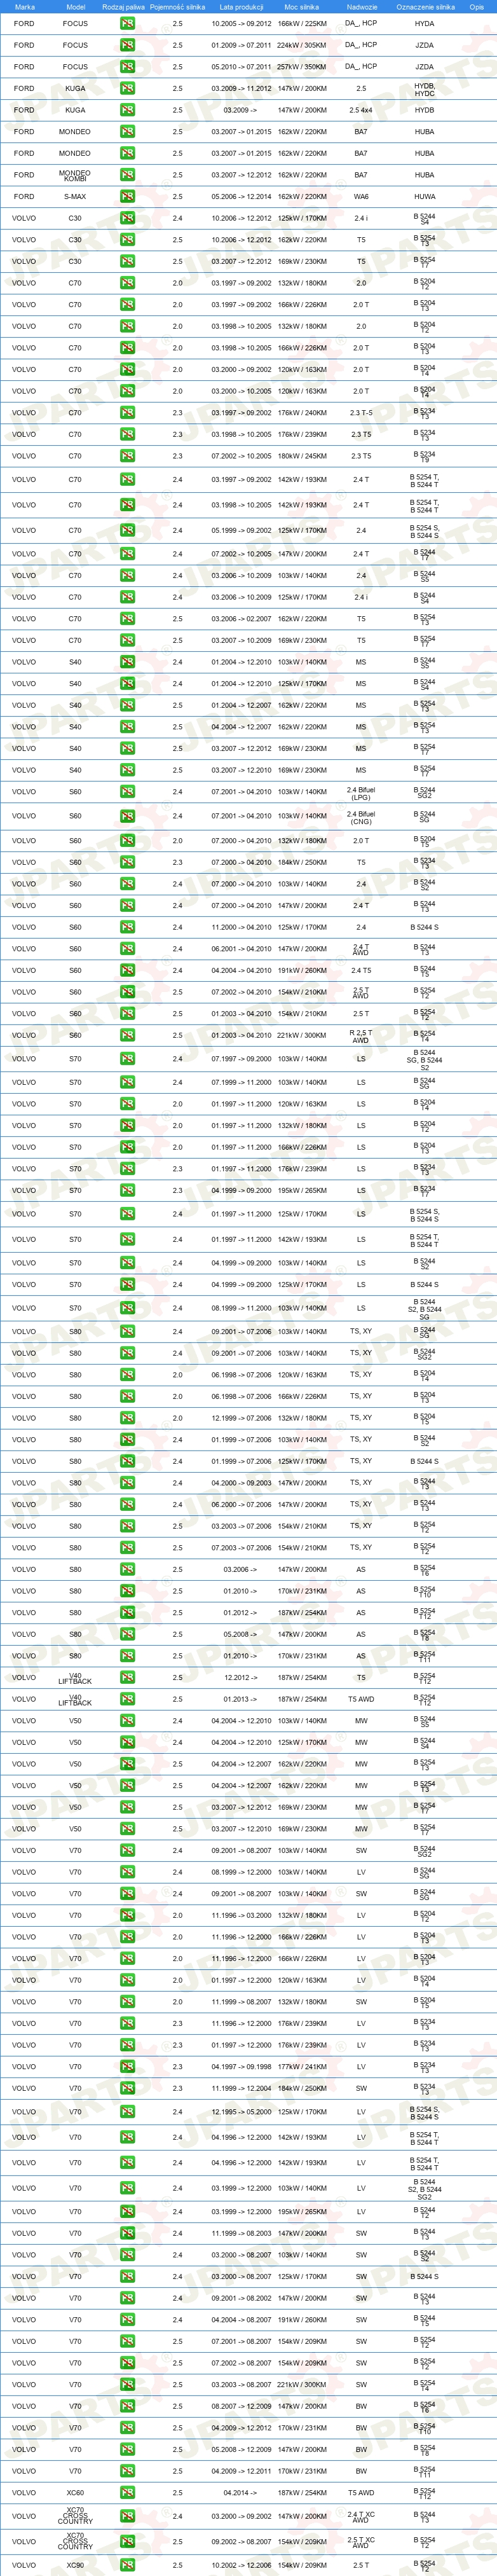Click fuel icon for Volvo V40 Liftback 12.2012
Screen dimensions: 497x2576
click(x=127, y=1678)
